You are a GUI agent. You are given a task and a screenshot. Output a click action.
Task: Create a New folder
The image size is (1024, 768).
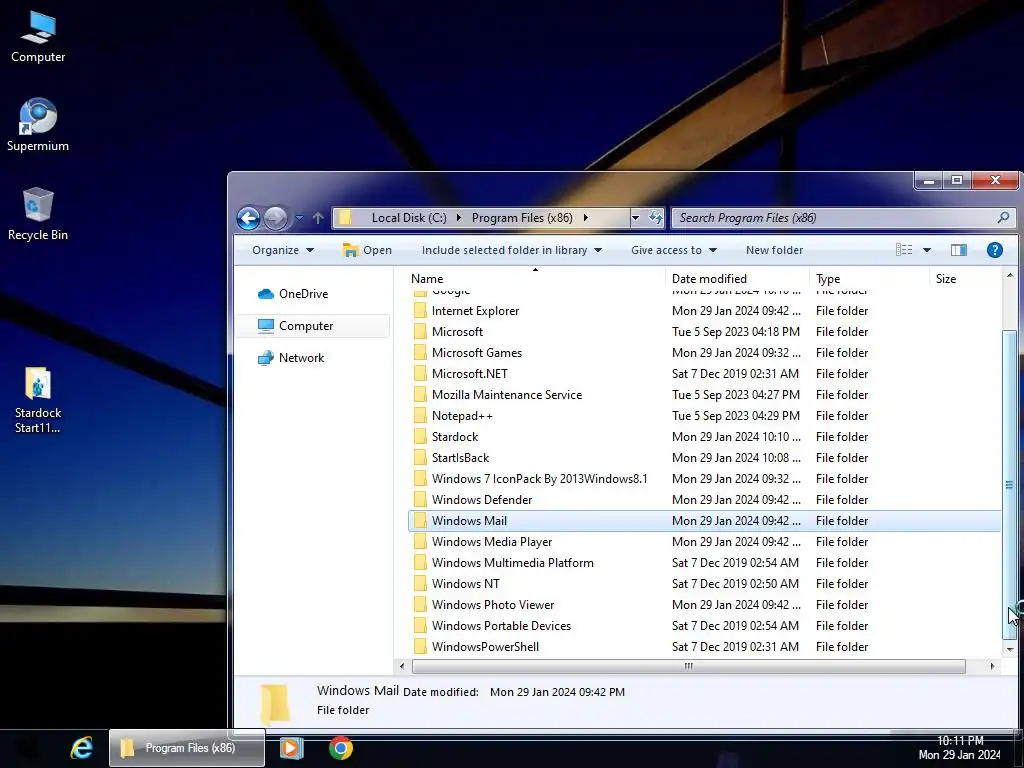pos(775,250)
